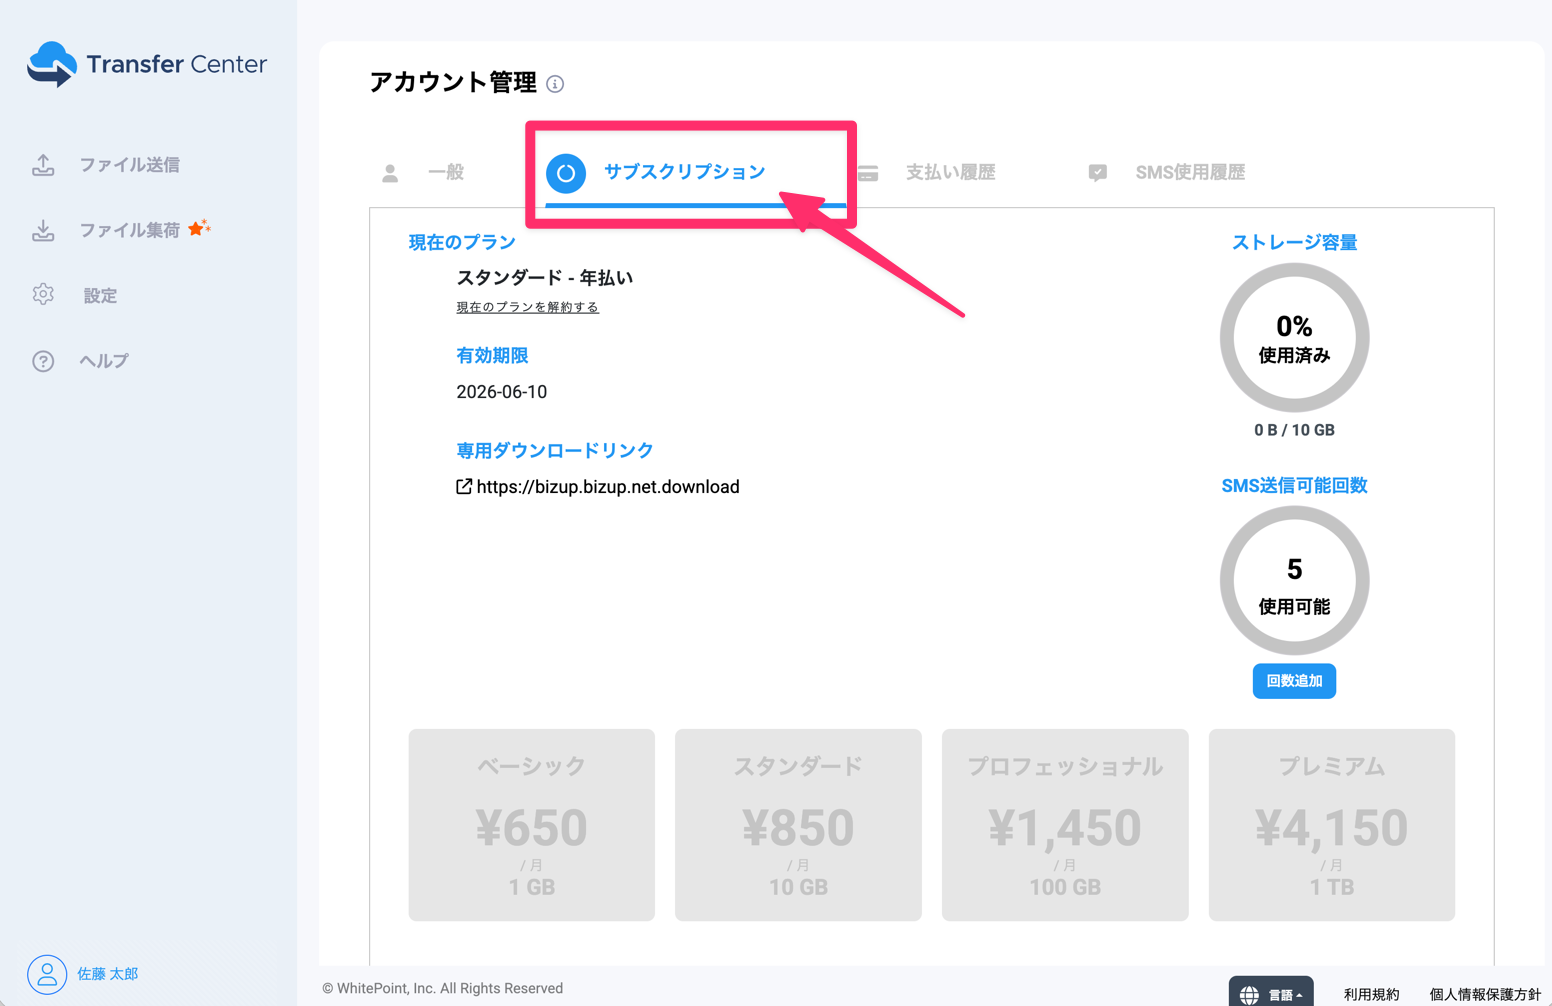The width and height of the screenshot is (1552, 1006).
Task: Click the settings gear icon
Action: click(x=43, y=295)
